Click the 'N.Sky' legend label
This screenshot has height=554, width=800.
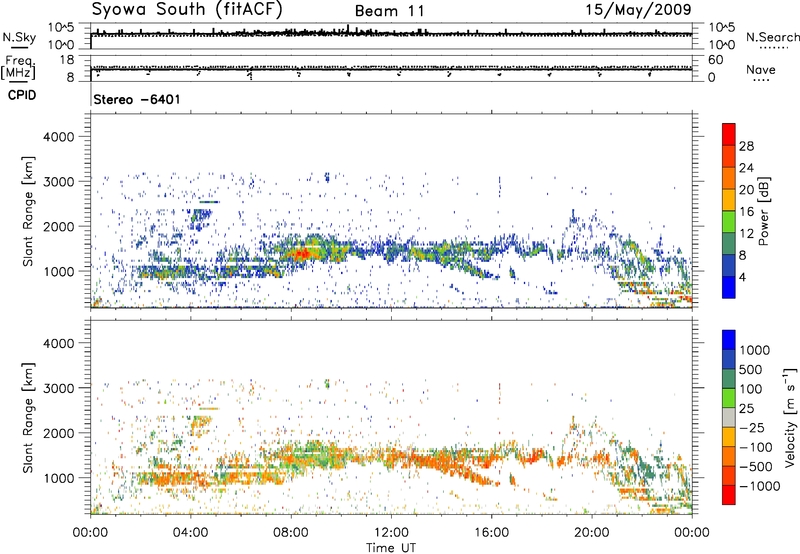pos(19,37)
